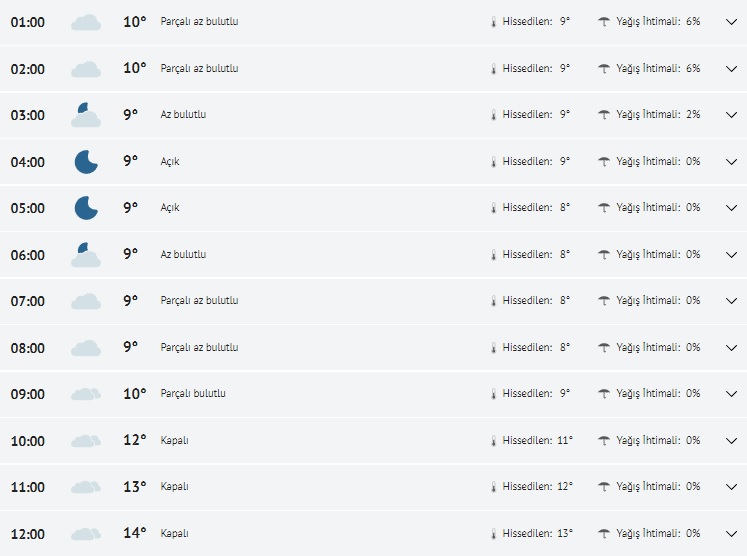Expand the 06:00 row chevron
Screen dimensions: 747x556
tap(731, 255)
